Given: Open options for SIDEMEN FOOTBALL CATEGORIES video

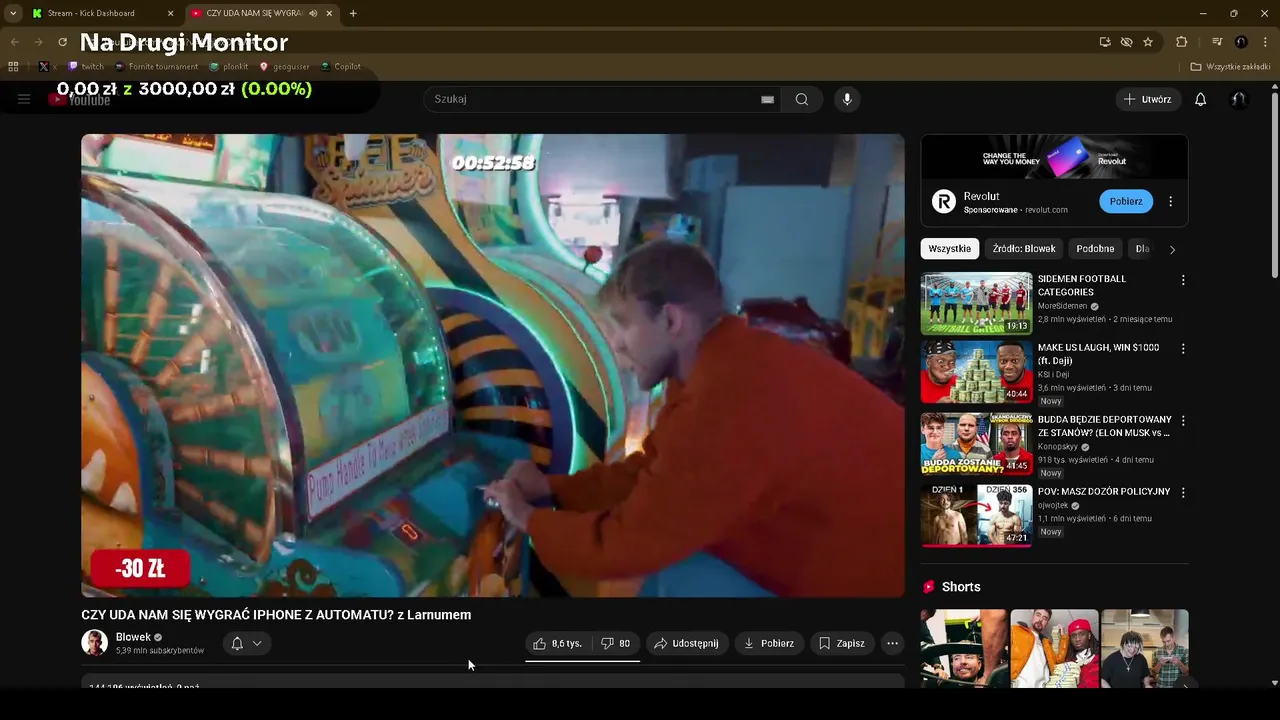Looking at the screenshot, I should pos(1183,281).
